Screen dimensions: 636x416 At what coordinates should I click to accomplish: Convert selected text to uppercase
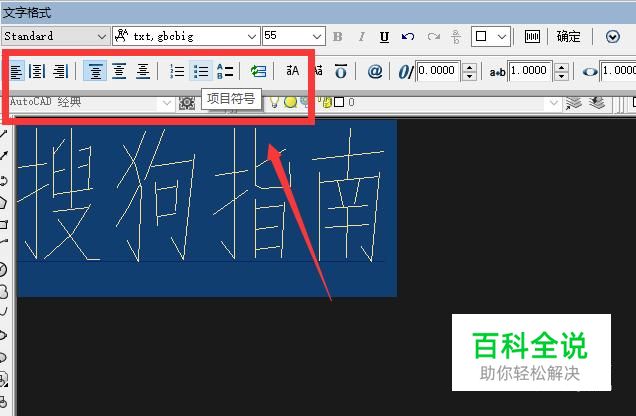point(292,71)
